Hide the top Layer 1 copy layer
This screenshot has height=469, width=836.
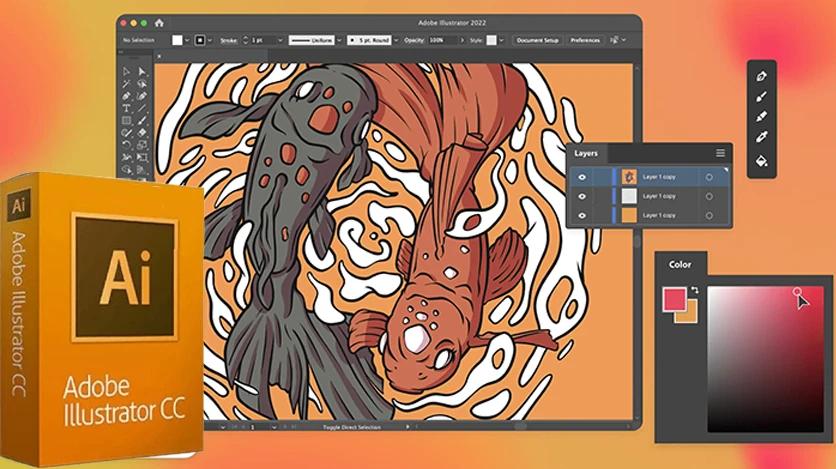coord(582,177)
